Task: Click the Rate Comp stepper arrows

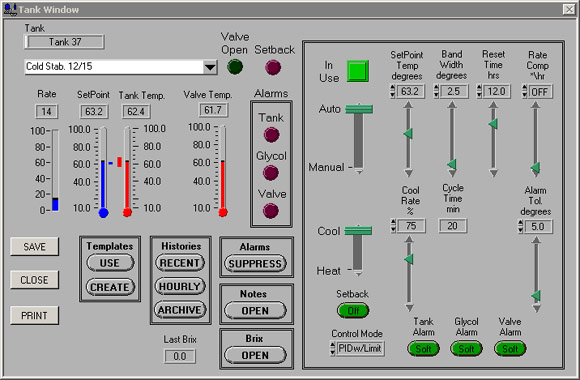Action: pos(524,91)
